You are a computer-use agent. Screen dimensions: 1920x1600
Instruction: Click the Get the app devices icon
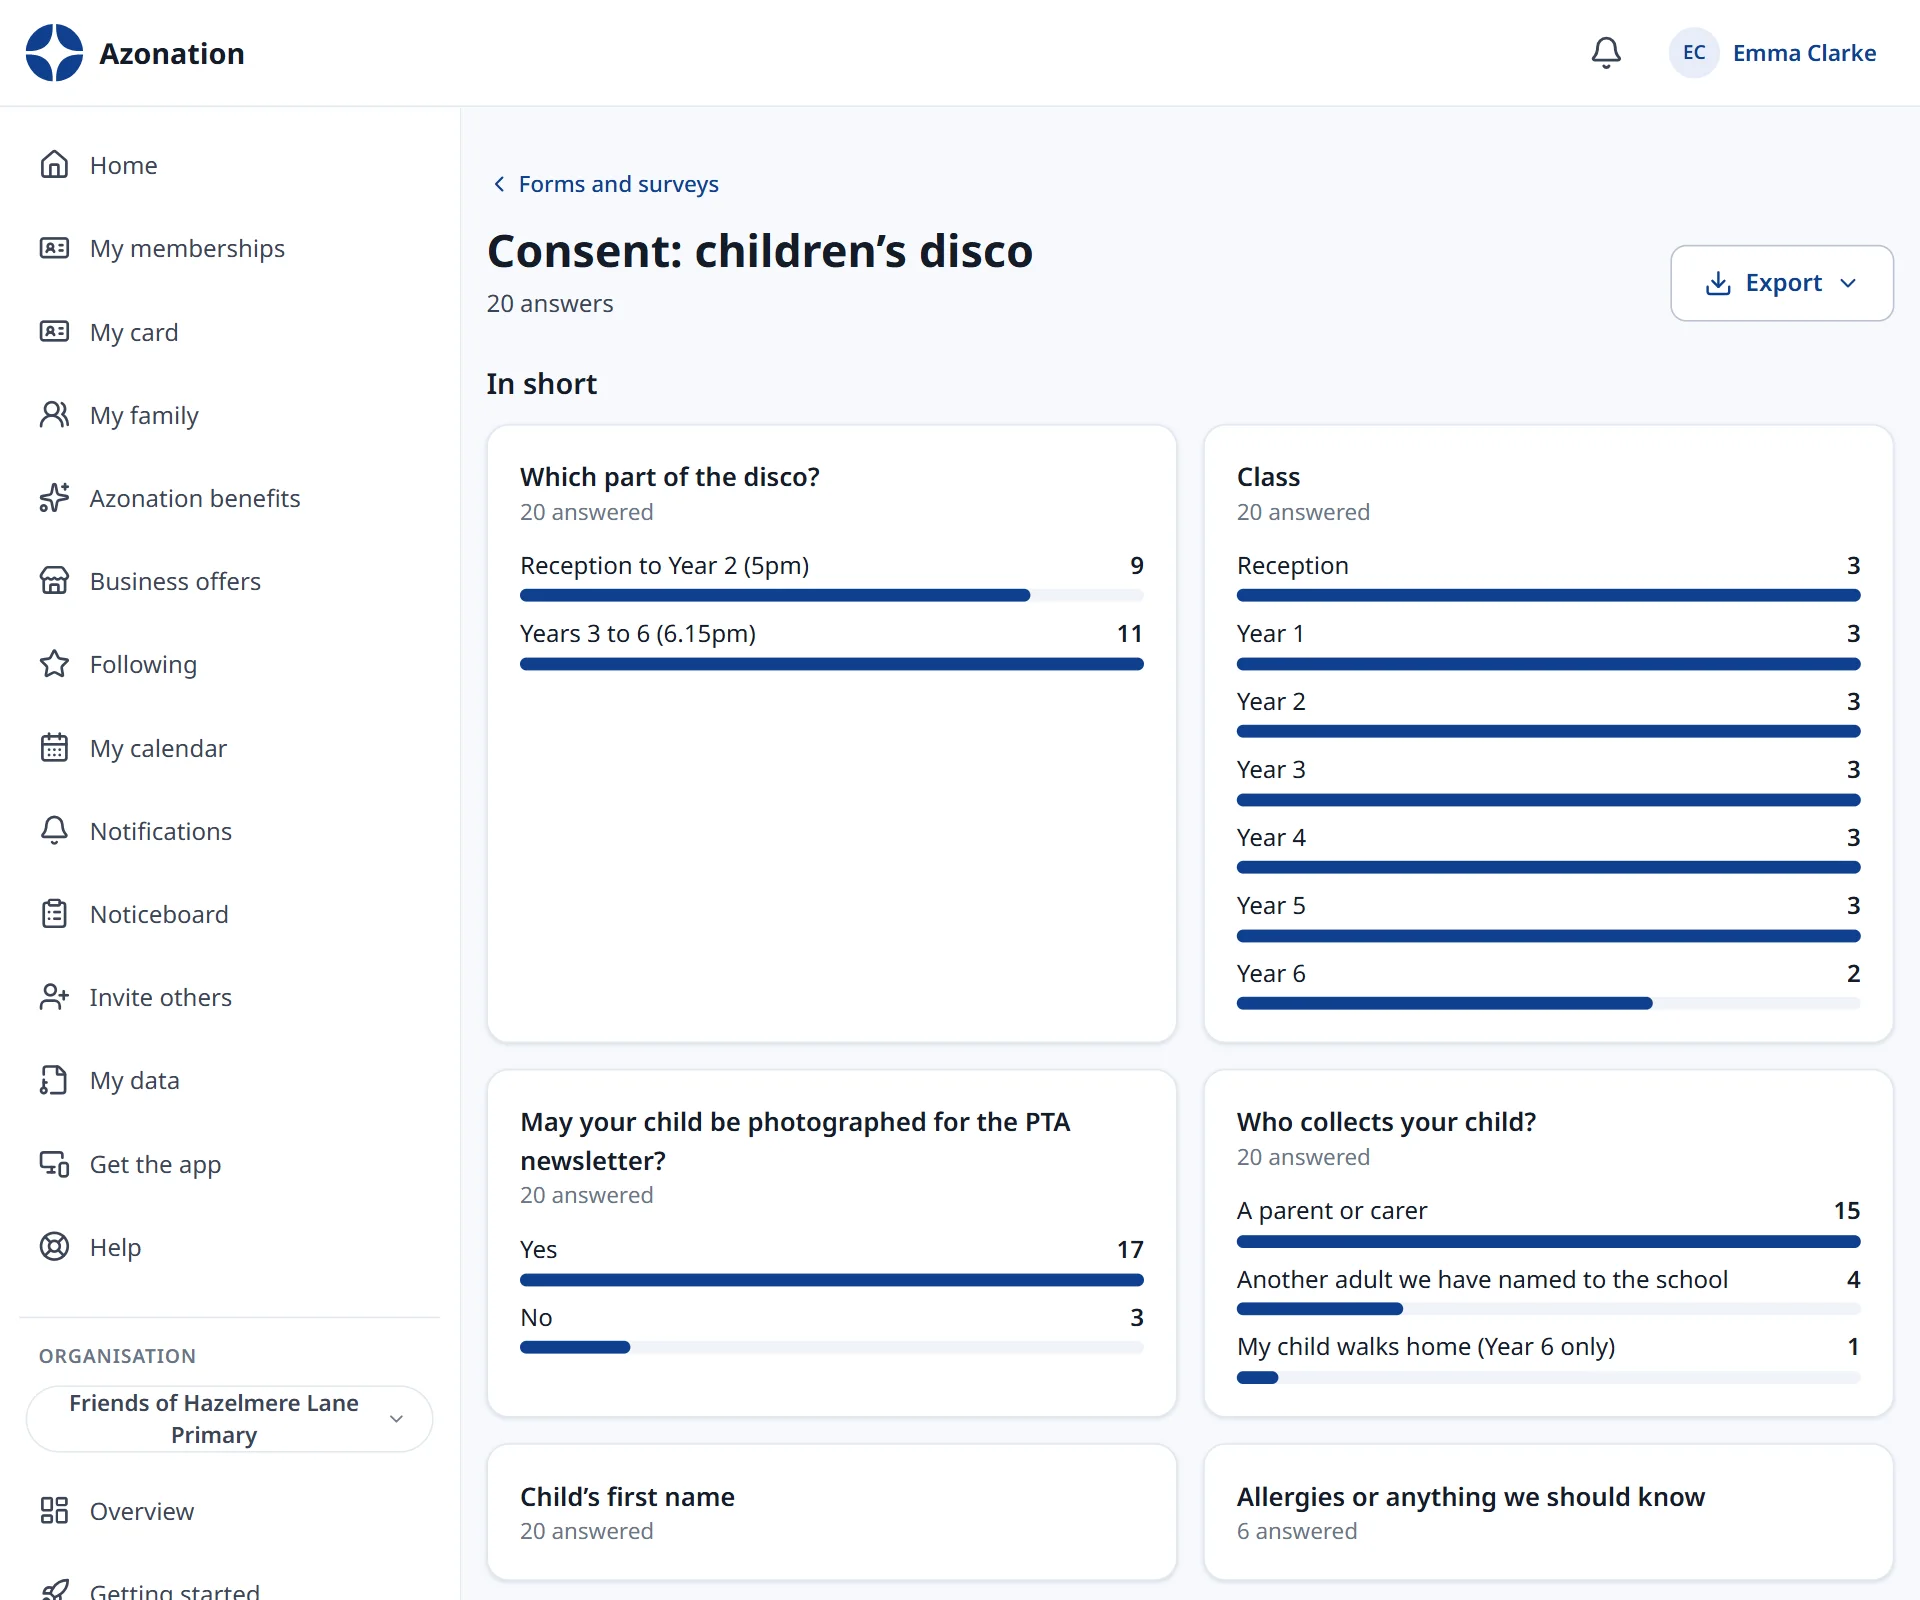pyautogui.click(x=54, y=1164)
